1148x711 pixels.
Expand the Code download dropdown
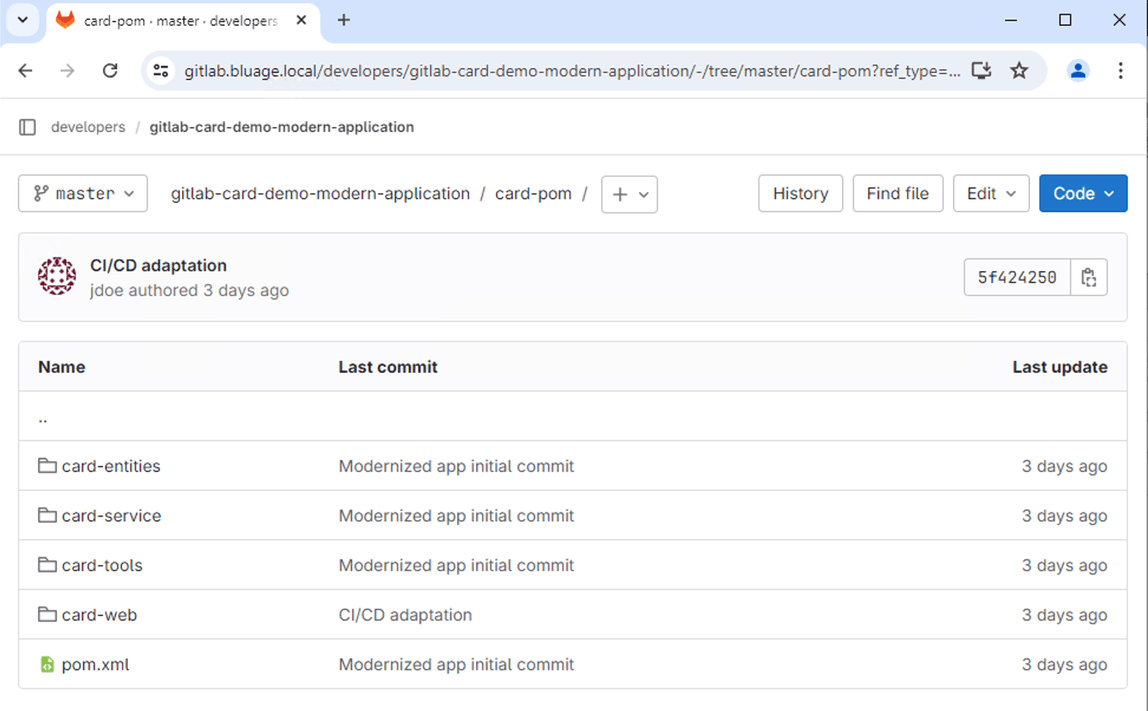pyautogui.click(x=1083, y=193)
